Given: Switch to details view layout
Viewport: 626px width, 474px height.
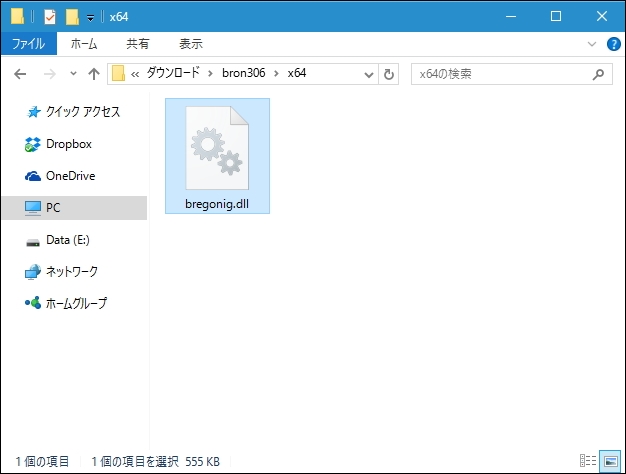Looking at the screenshot, I should pos(588,461).
